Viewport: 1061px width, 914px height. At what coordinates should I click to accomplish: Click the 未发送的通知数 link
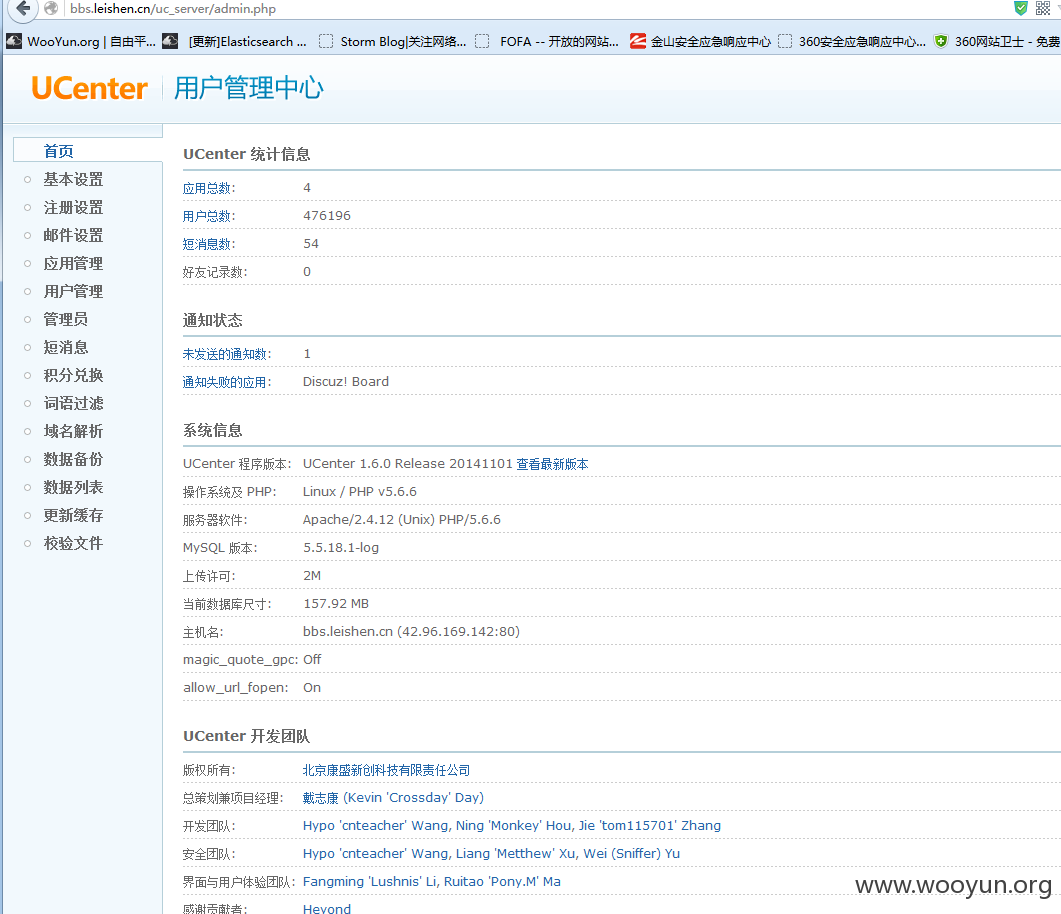[227, 354]
